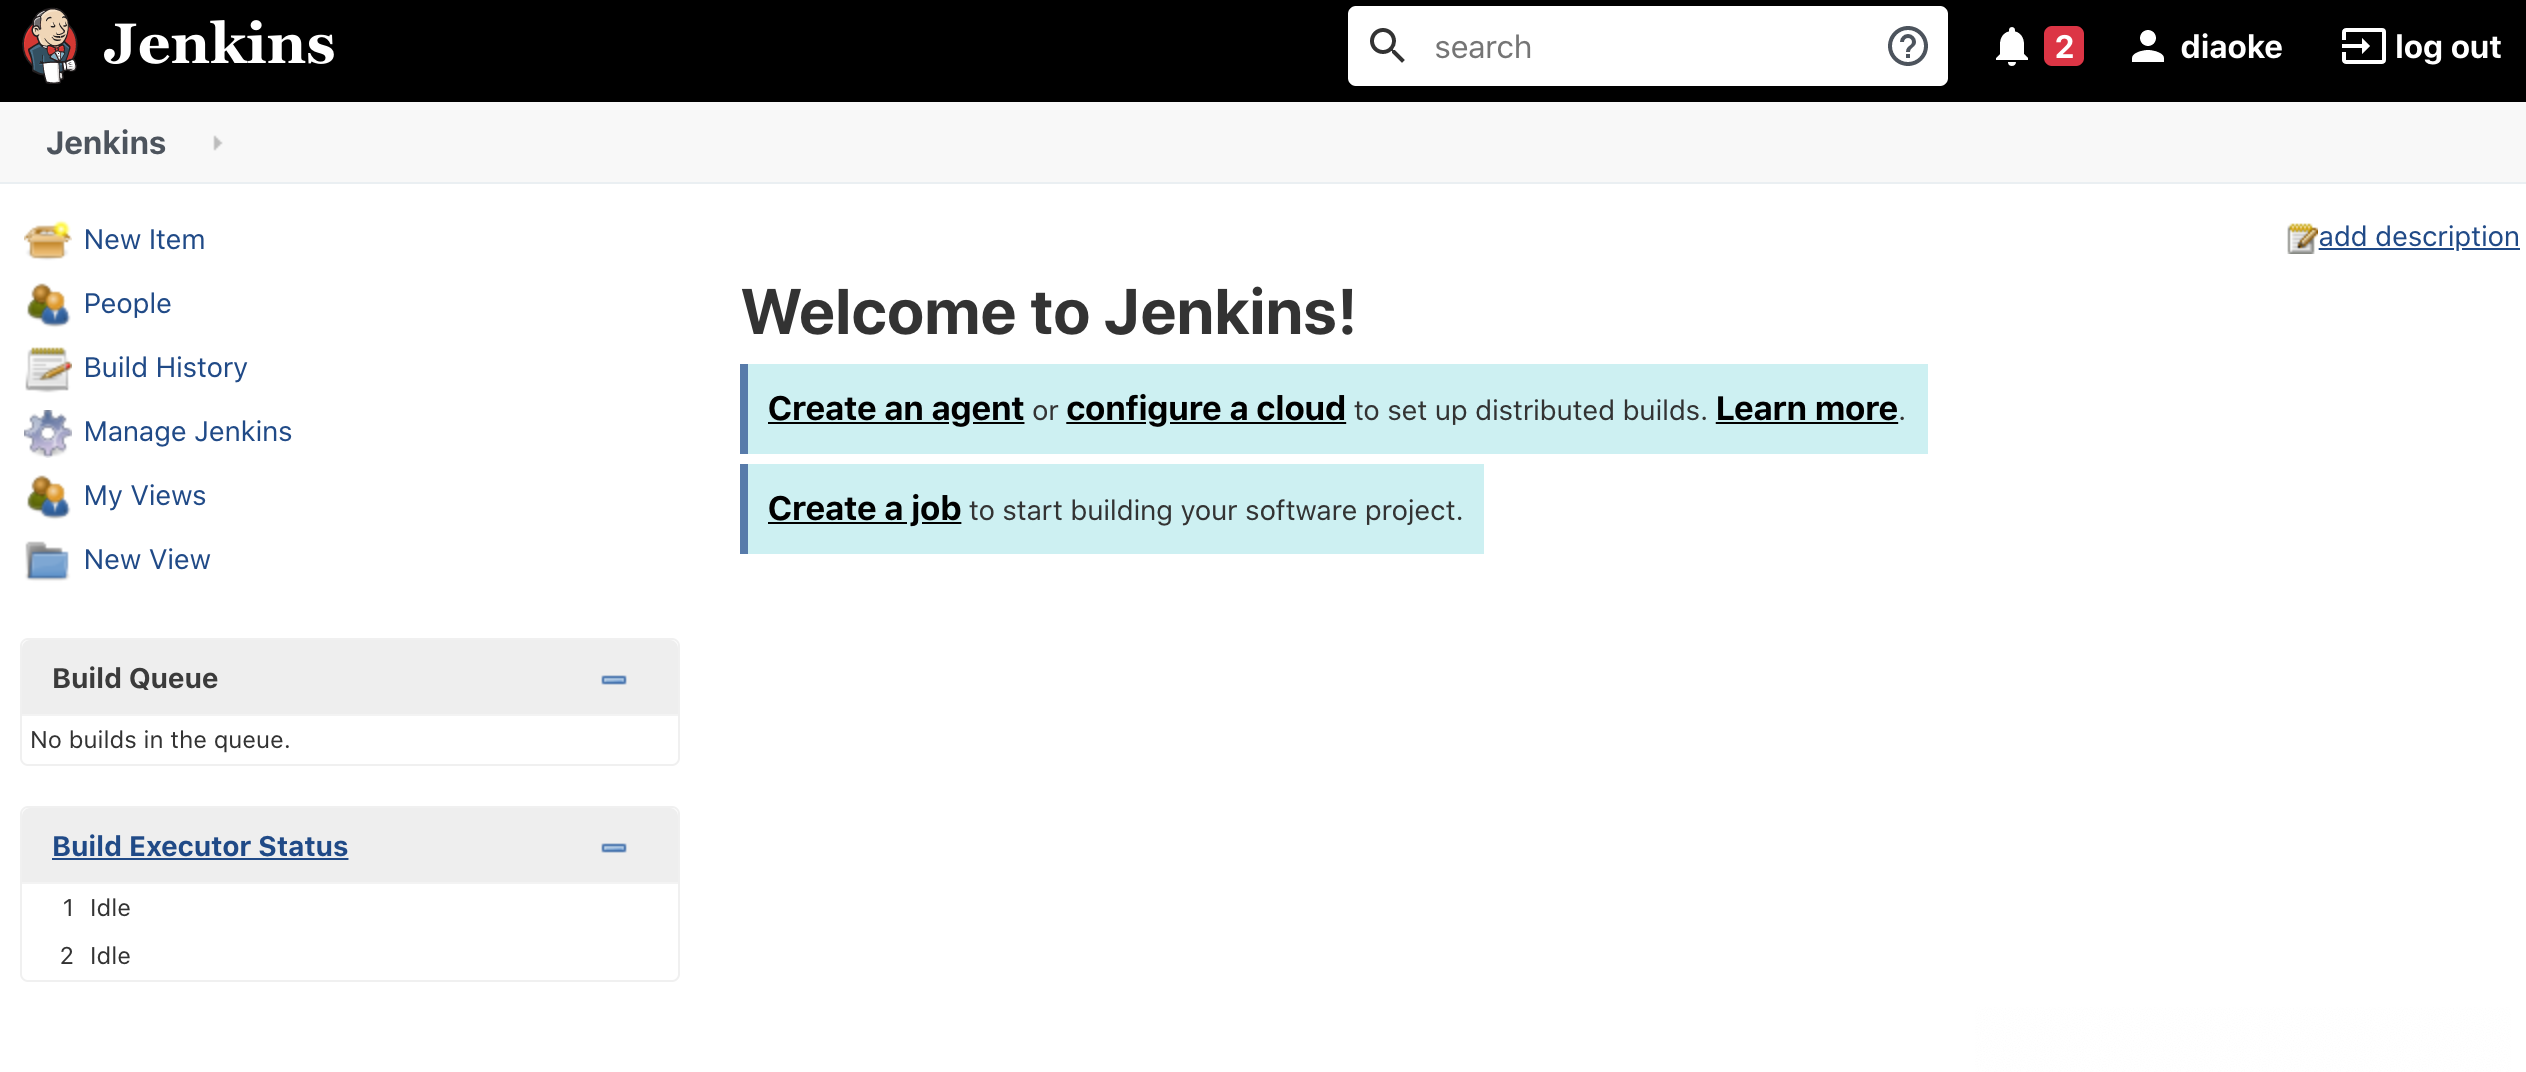Open search help question mark icon
This screenshot has height=1072, width=2526.
click(x=1907, y=46)
